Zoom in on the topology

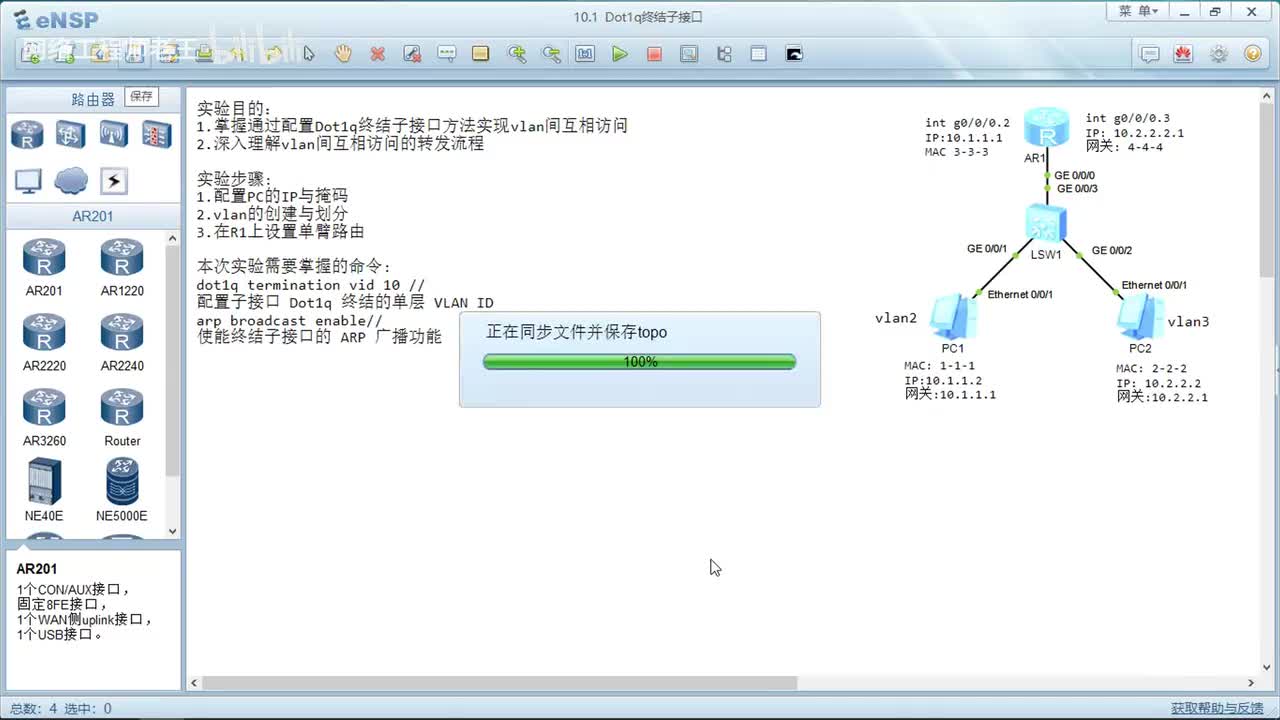click(x=517, y=54)
